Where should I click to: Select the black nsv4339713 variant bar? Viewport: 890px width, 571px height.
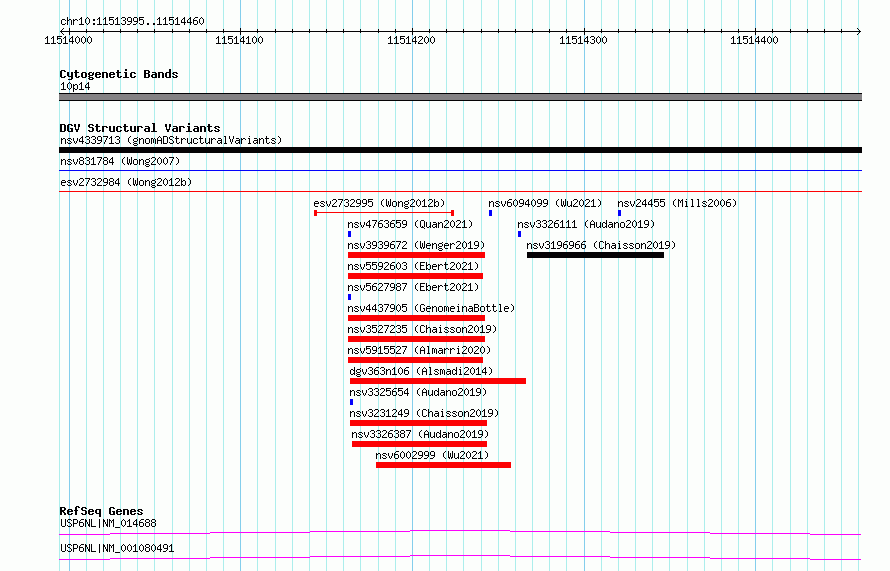tap(460, 150)
